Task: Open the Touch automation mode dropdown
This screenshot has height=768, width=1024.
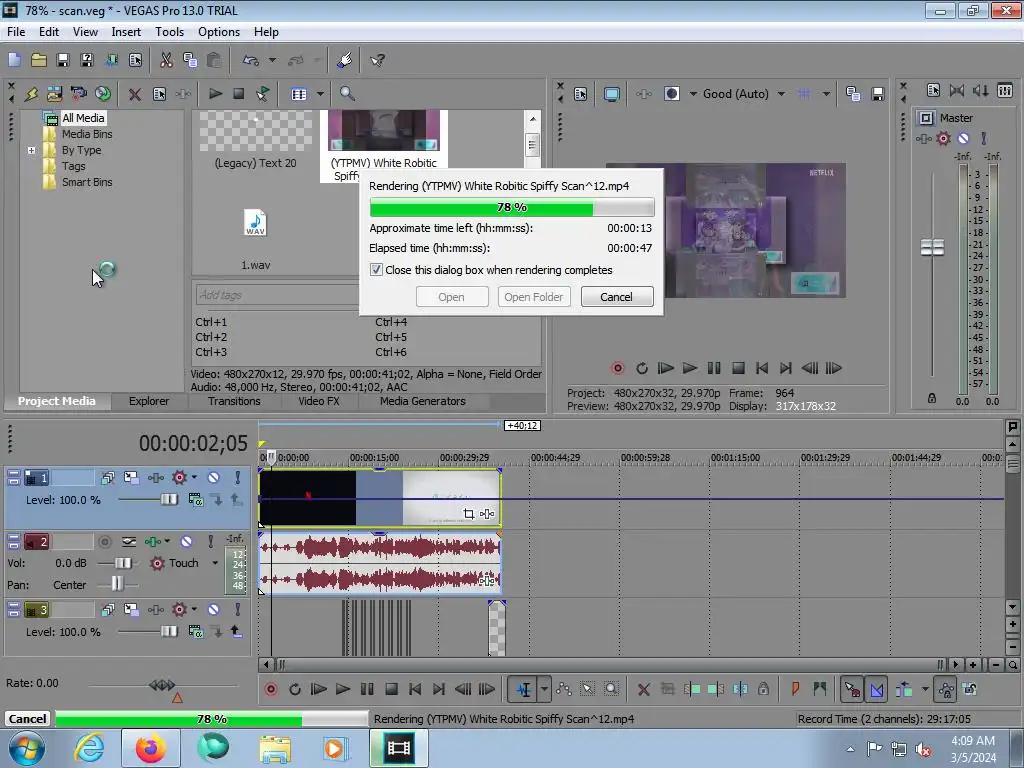Action: click(x=215, y=563)
